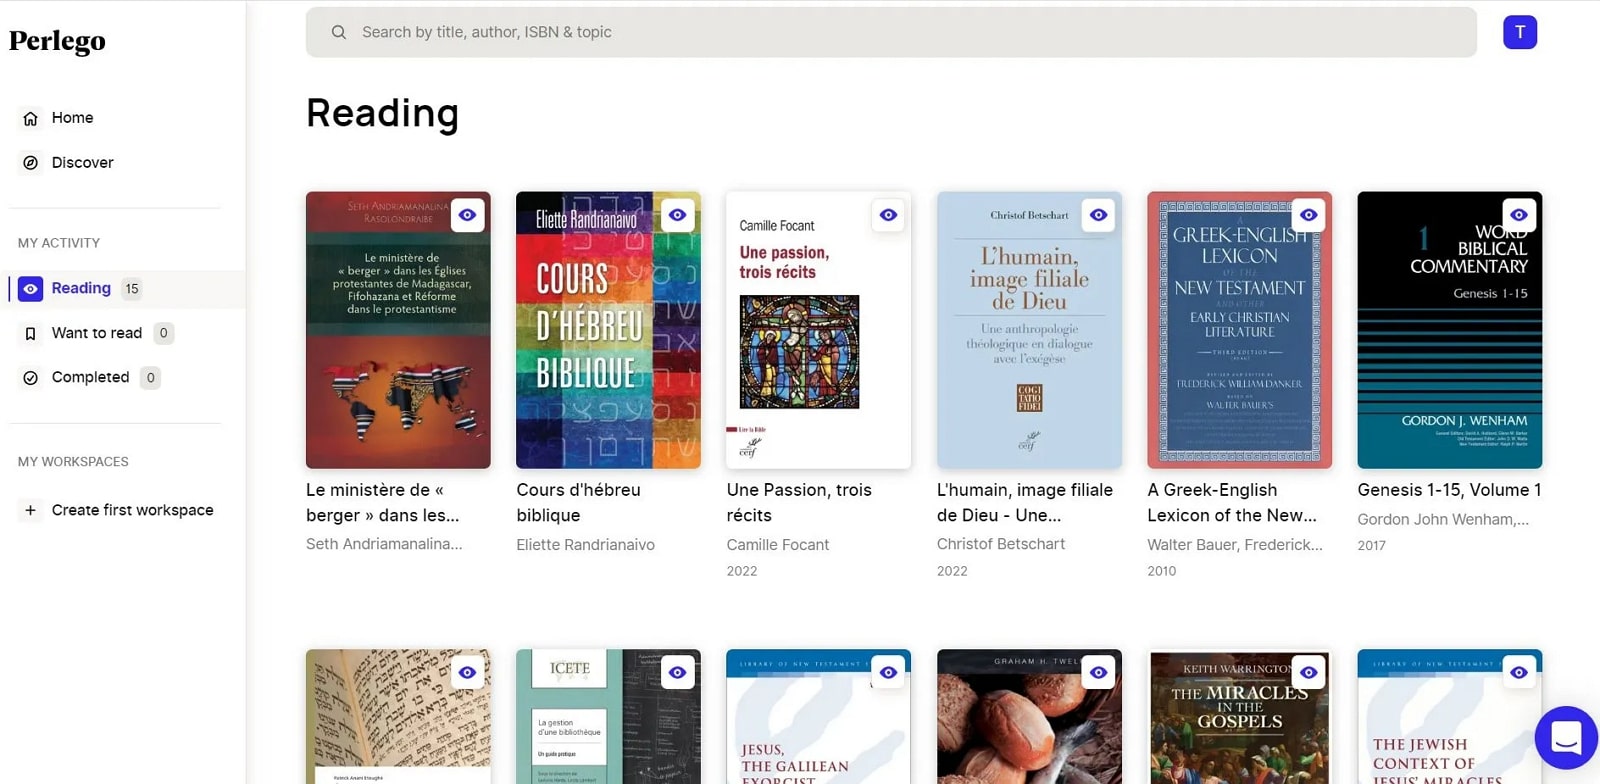Open Une Passion, trois récits title link
1600x784 pixels.
[799, 503]
